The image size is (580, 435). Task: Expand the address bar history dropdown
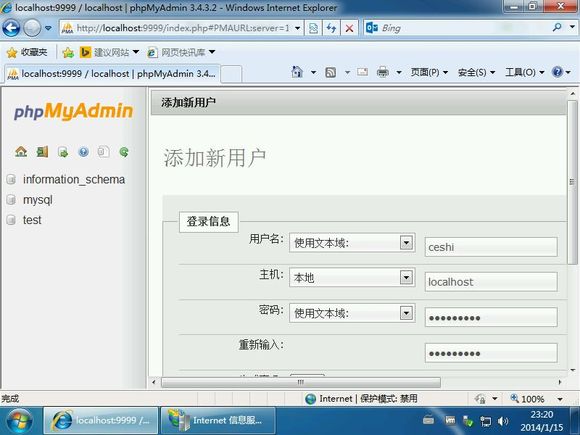pos(297,28)
